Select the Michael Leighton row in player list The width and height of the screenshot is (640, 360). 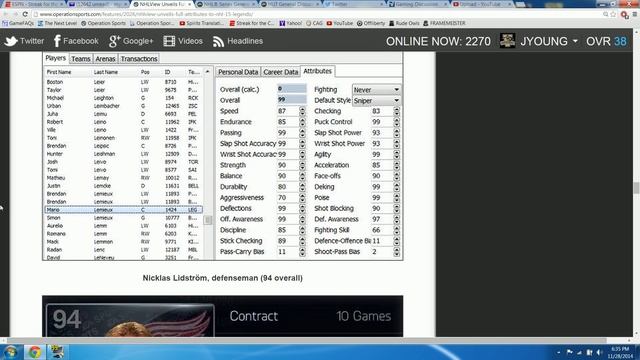[x=123, y=98]
